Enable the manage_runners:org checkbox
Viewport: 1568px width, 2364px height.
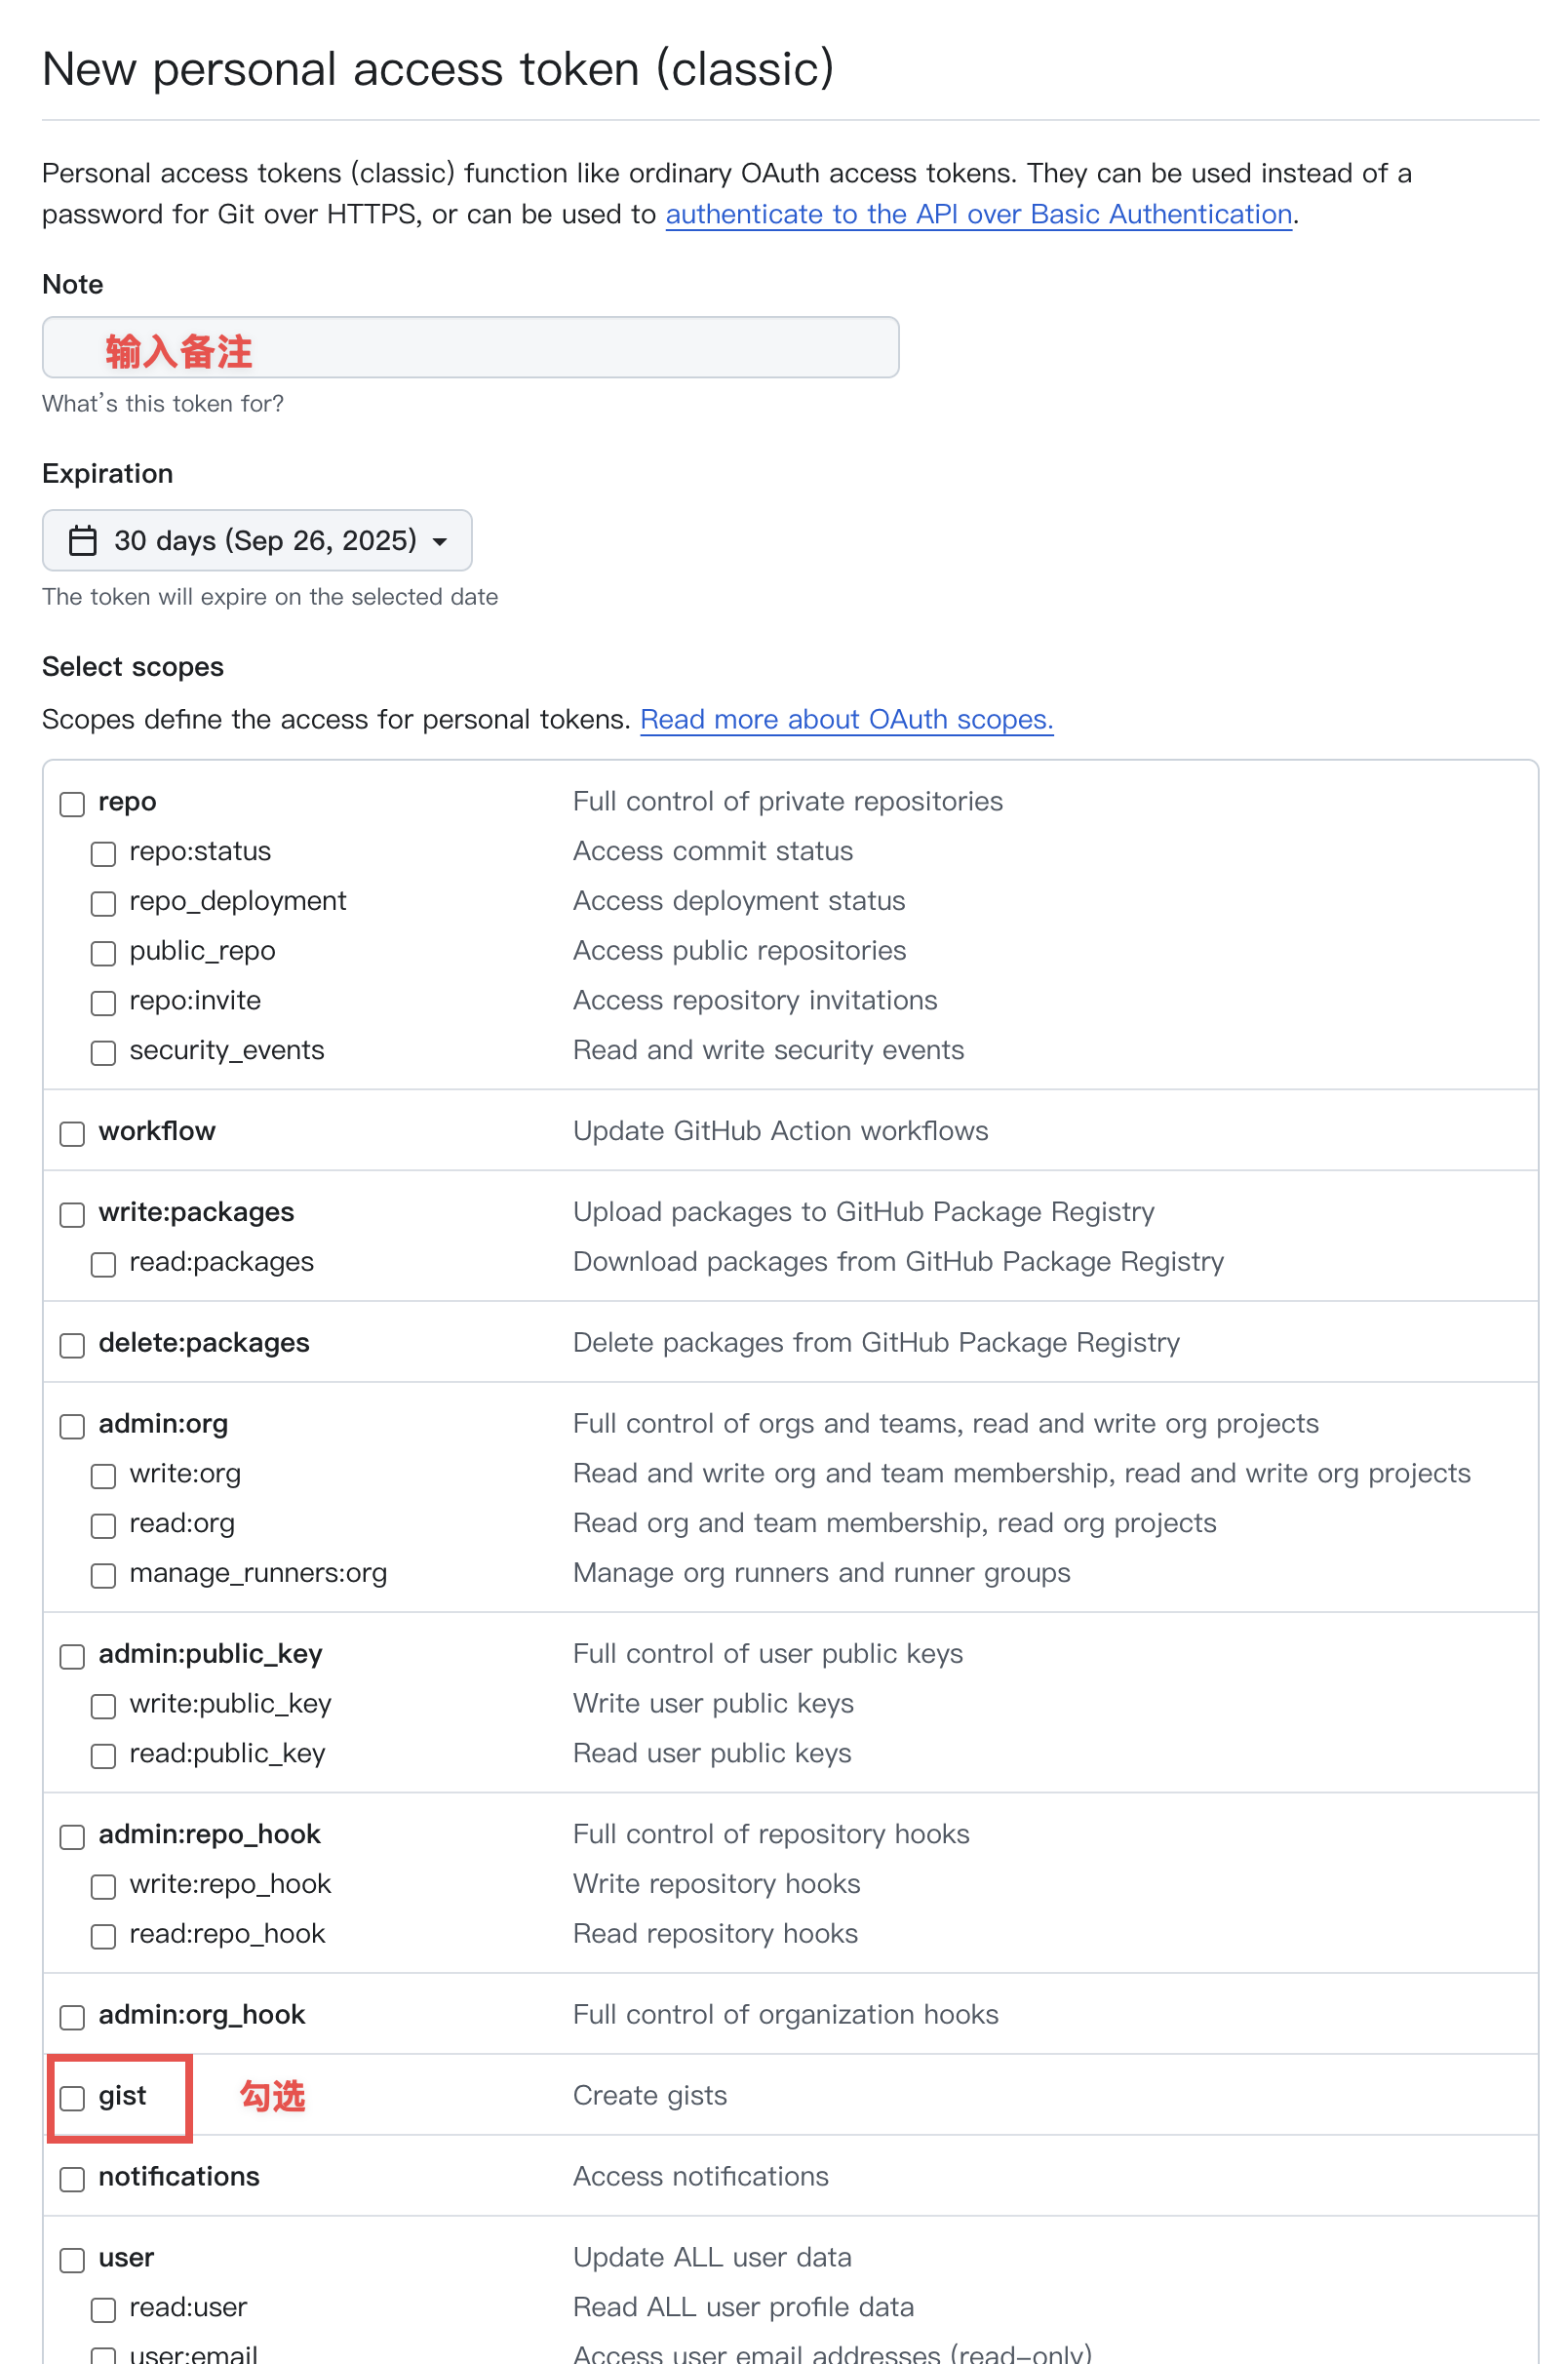[103, 1575]
